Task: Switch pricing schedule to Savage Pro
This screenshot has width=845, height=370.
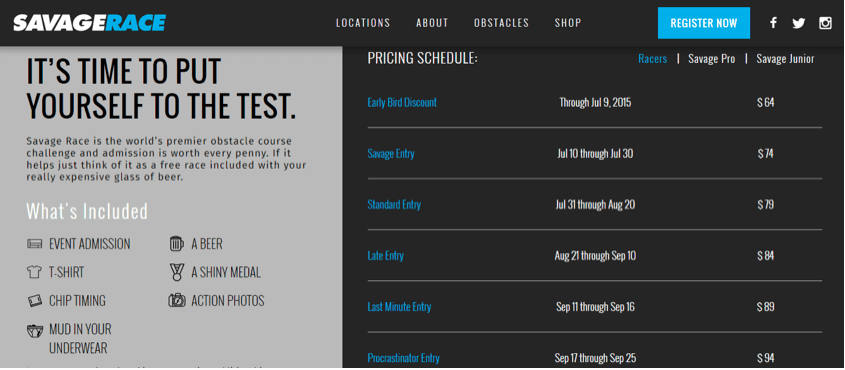Action: [x=711, y=59]
